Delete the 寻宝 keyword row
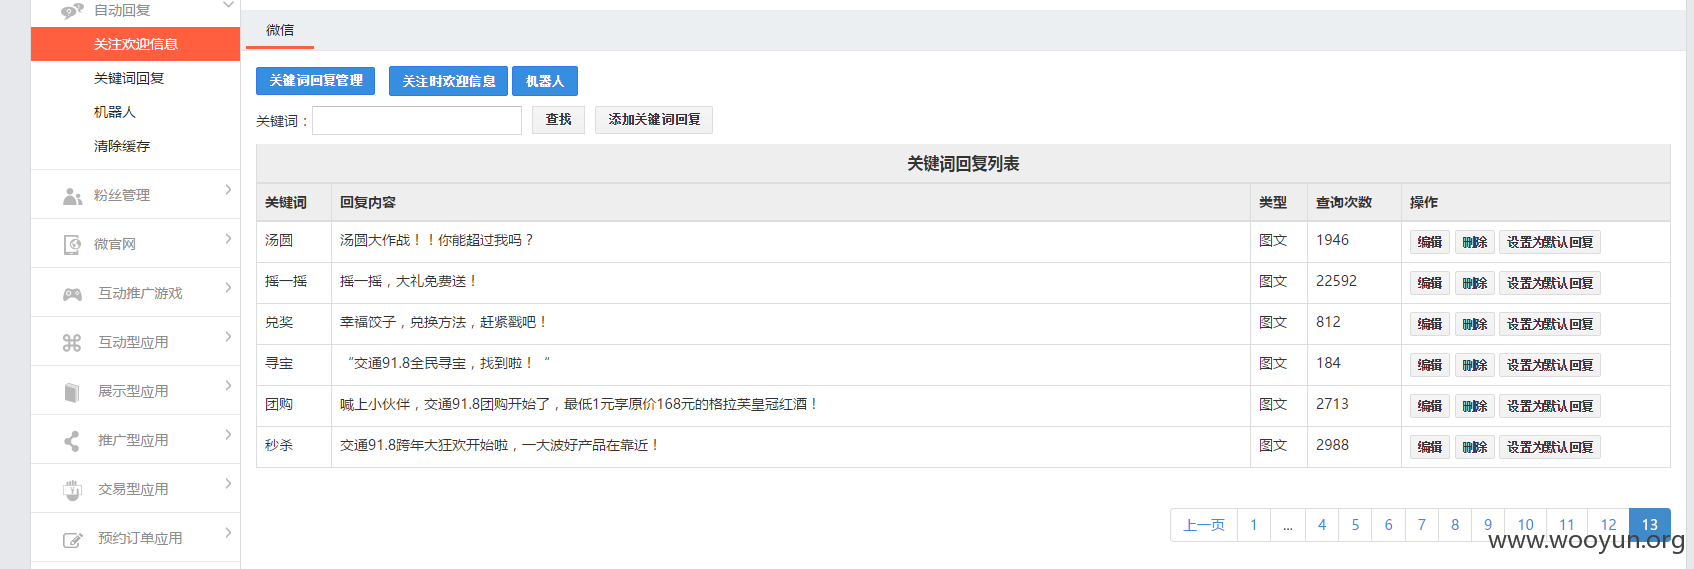Image resolution: width=1694 pixels, height=569 pixels. tap(1475, 365)
